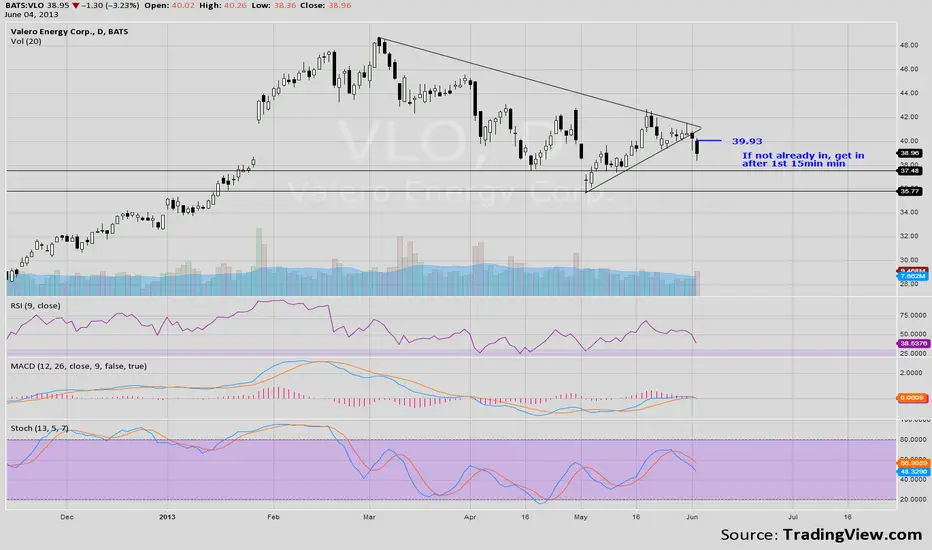Click the 50.0000 RSI scale label
Image resolution: width=932 pixels, height=550 pixels.
point(912,334)
